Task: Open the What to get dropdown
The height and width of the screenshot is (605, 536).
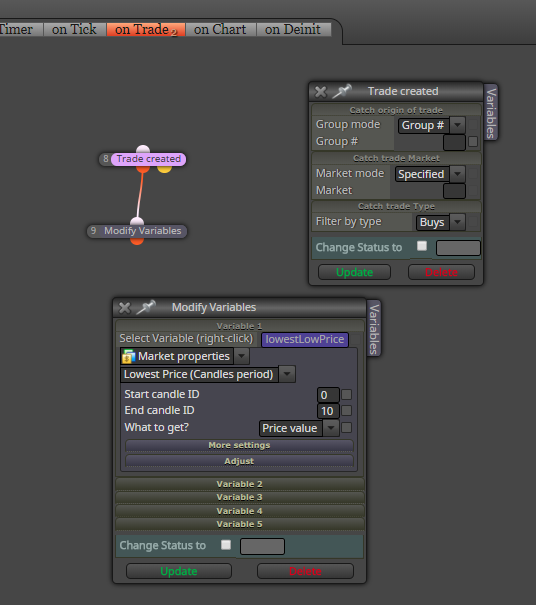Action: [x=331, y=428]
